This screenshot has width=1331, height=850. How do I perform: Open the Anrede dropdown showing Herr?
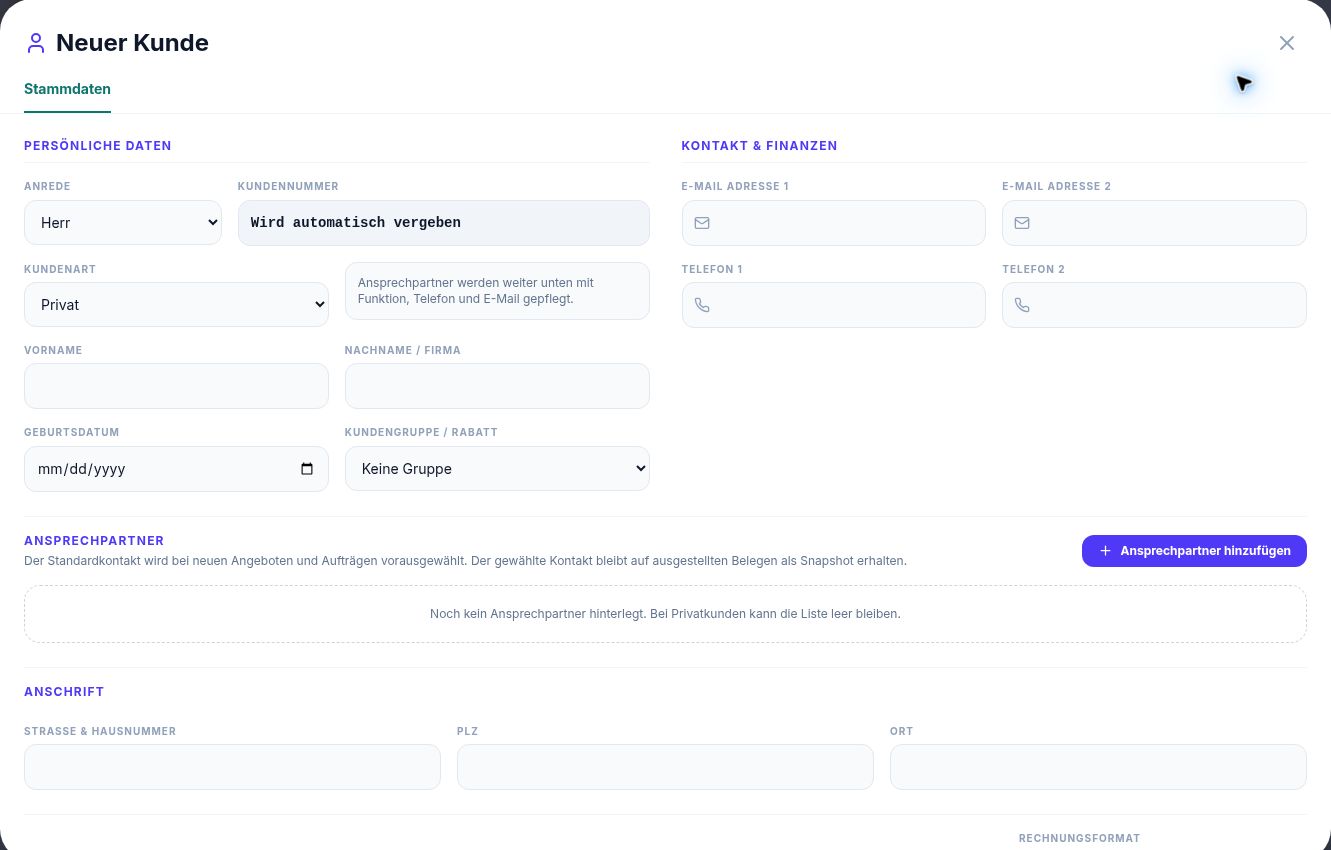123,223
